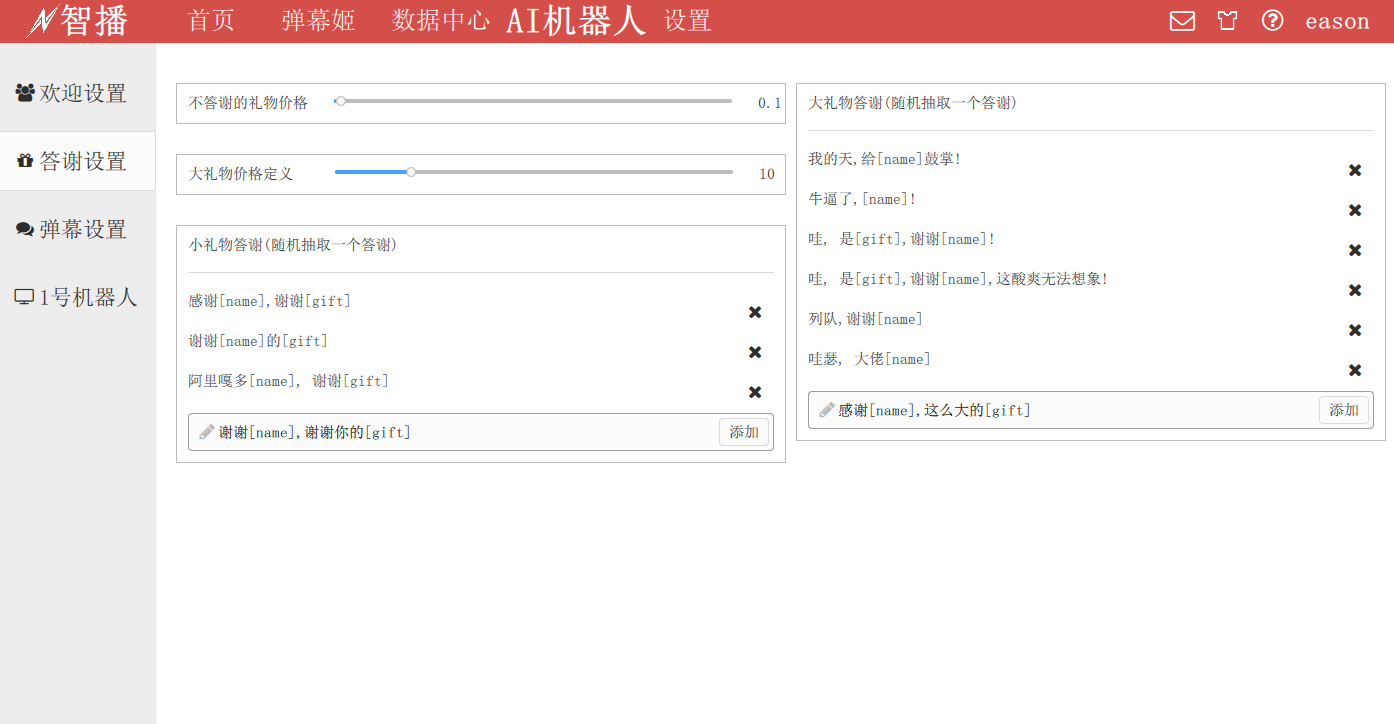Click reply text ending 这酸爽无法想象!
Screen dimensions: 1394x724
(959, 279)
